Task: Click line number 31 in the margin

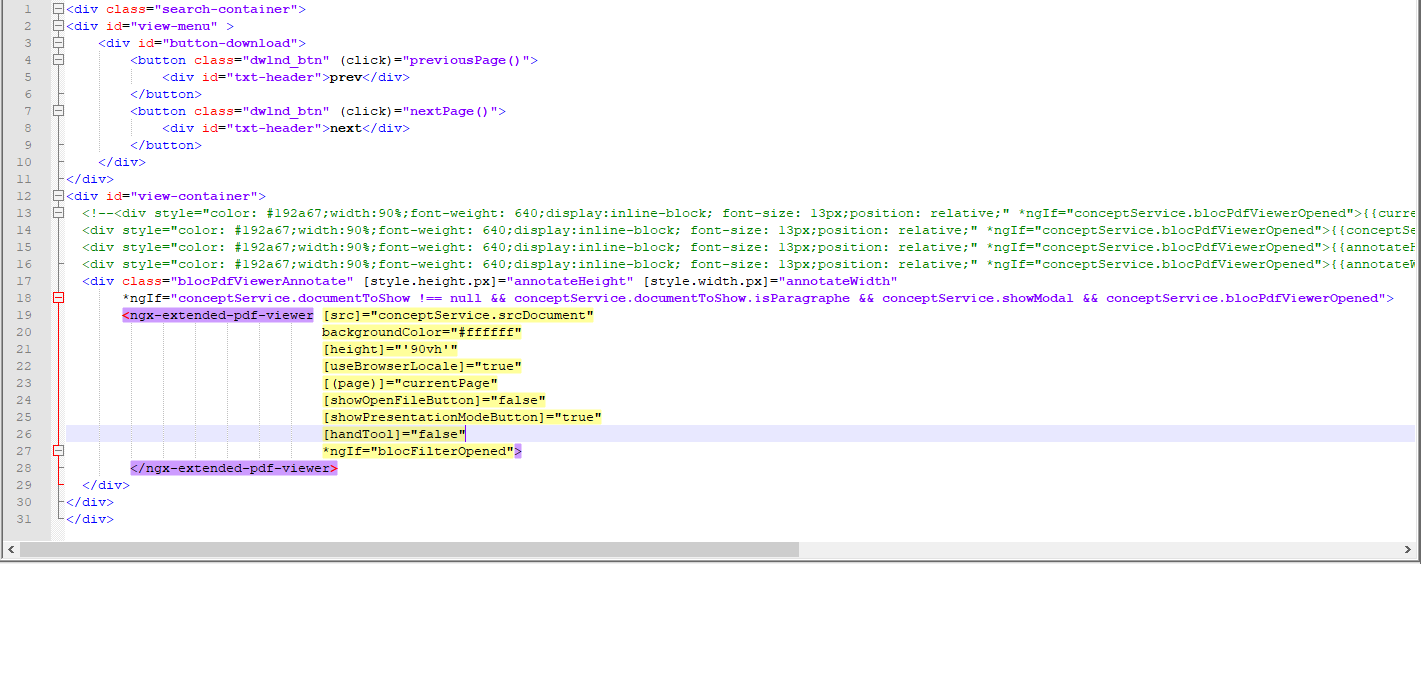Action: [24, 519]
